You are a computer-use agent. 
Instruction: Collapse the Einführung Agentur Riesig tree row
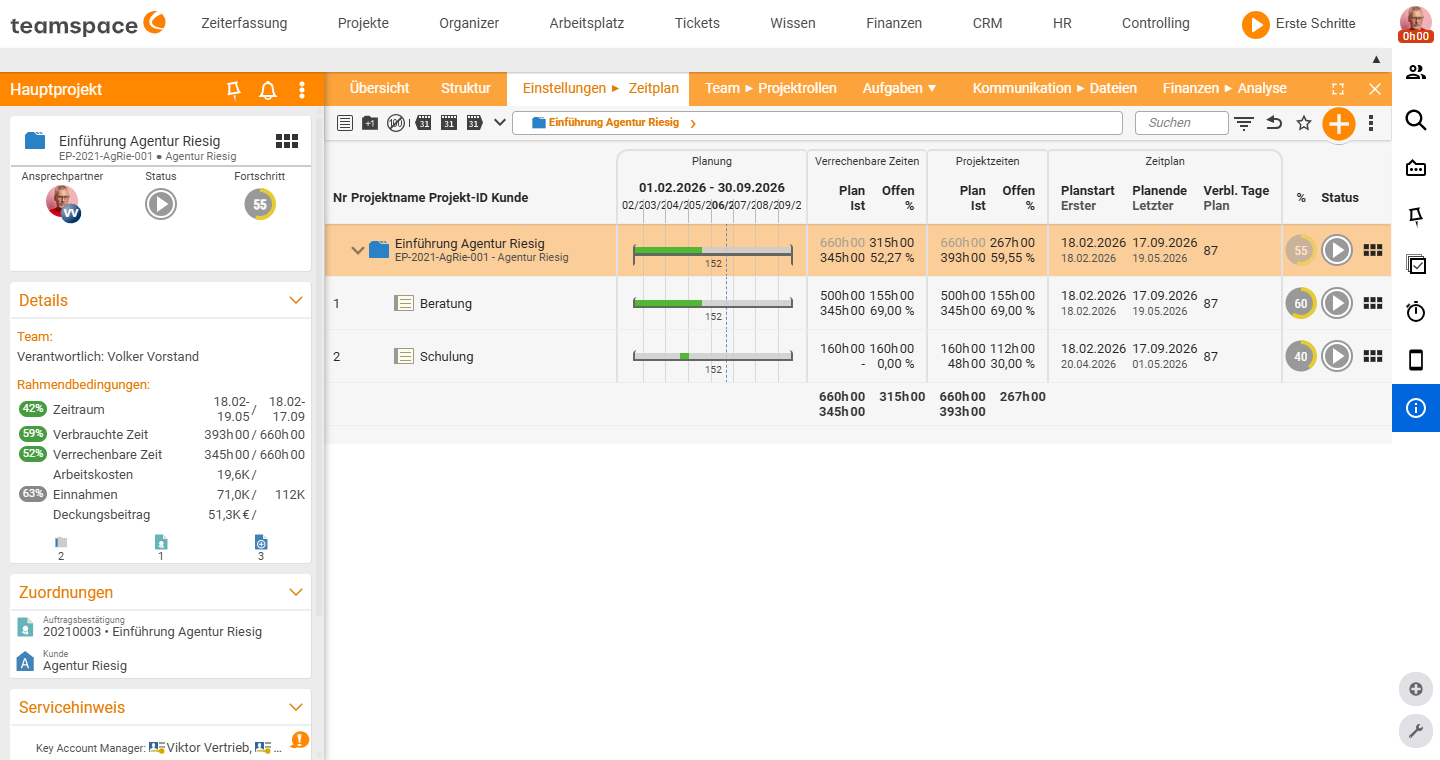[357, 250]
